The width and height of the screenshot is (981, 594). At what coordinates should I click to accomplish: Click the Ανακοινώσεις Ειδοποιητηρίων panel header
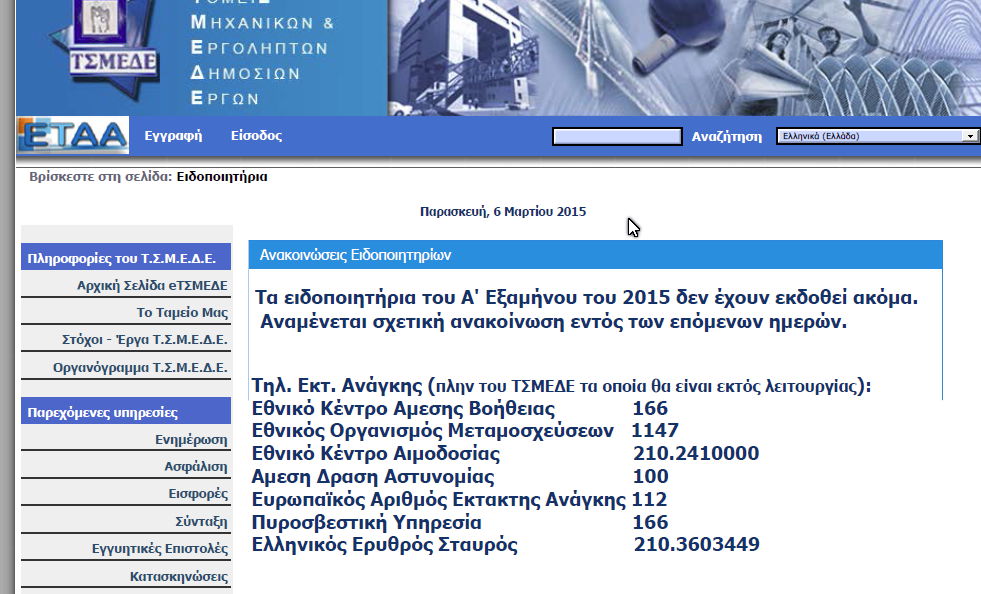pos(595,255)
